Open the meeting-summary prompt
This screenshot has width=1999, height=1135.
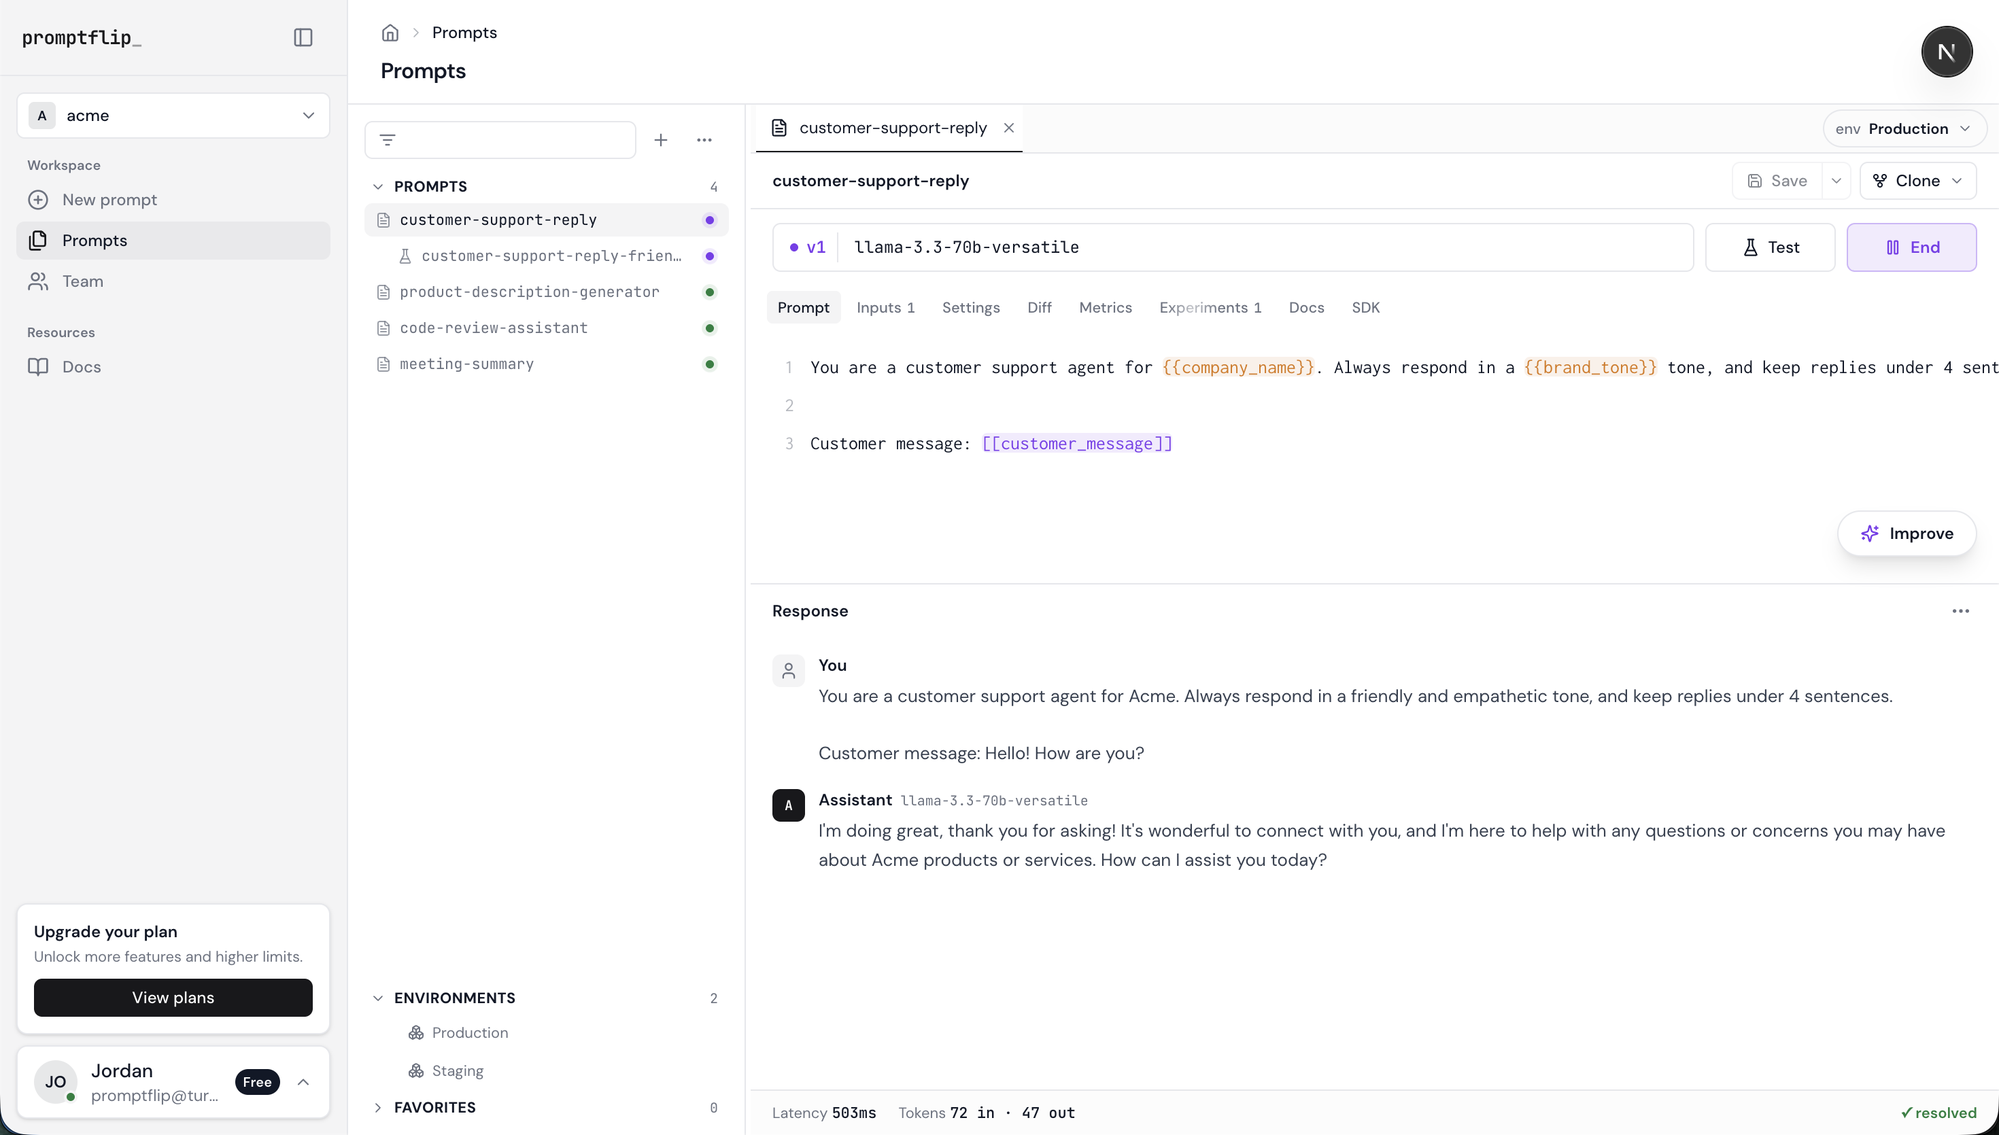(546, 364)
